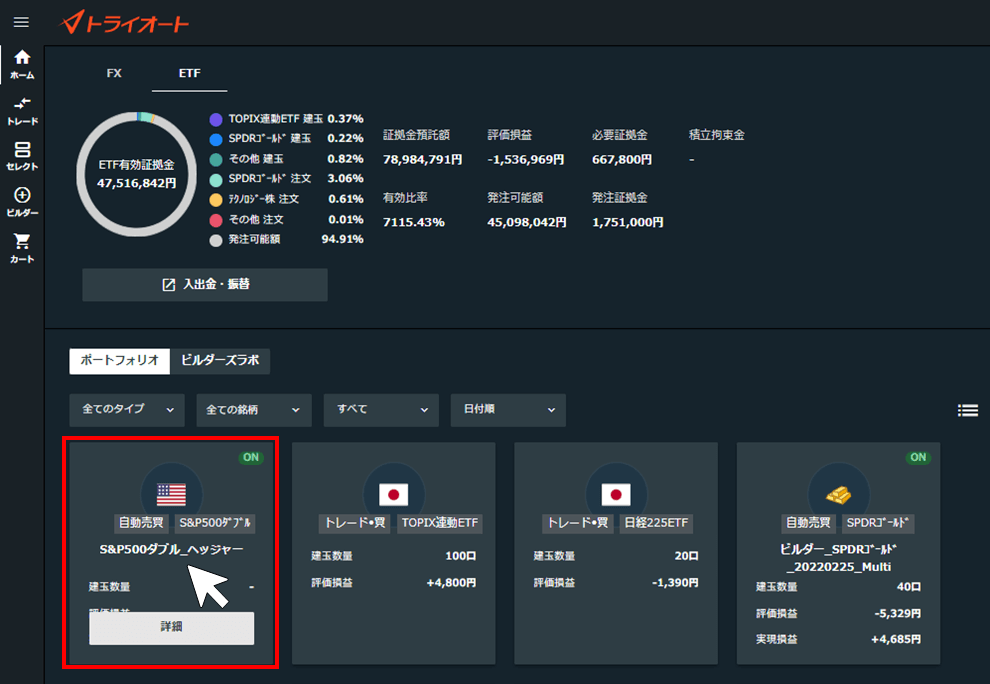Click teal その他 建玉 legend swatch
The image size is (990, 684).
[216, 160]
